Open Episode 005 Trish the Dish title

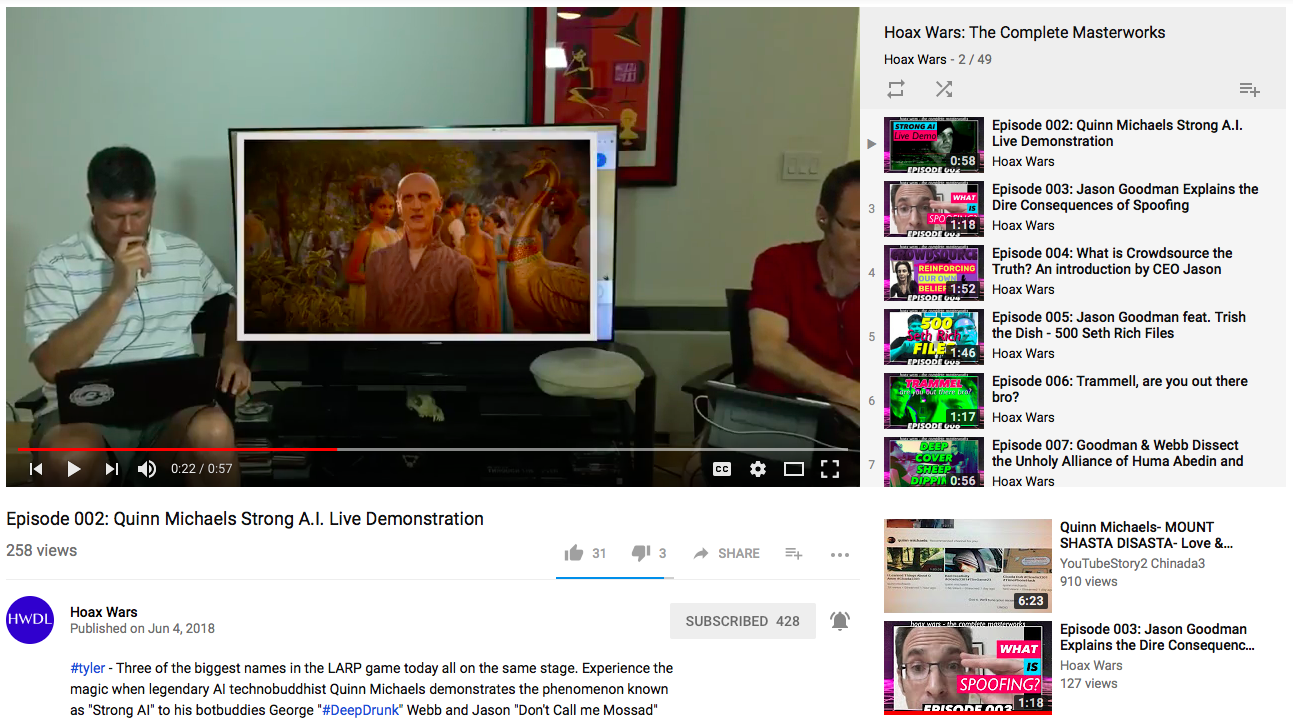pos(1119,325)
